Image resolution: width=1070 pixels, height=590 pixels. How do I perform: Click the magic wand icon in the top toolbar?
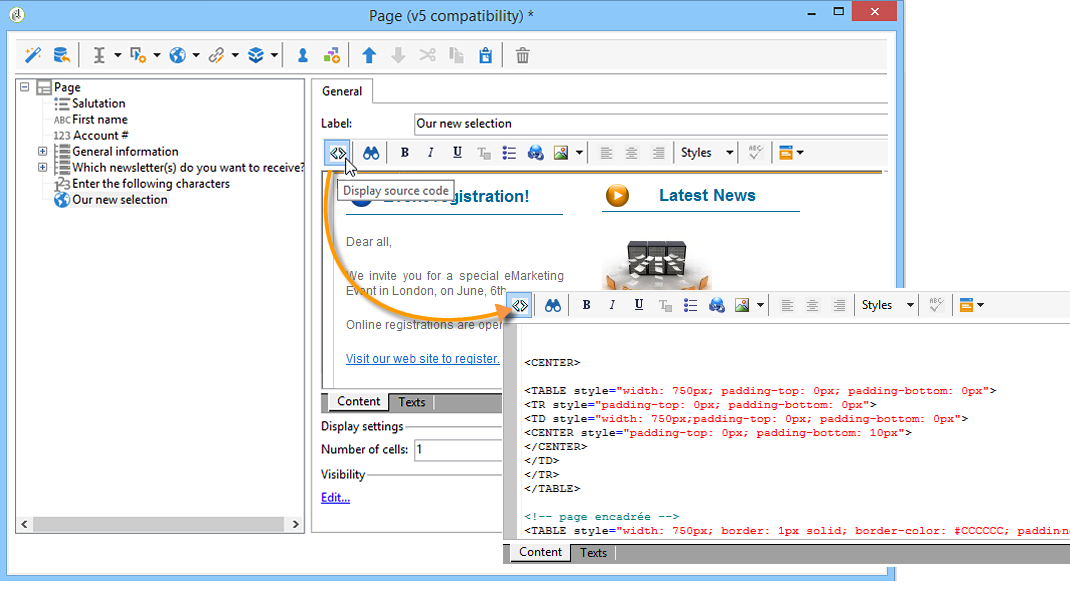point(33,56)
